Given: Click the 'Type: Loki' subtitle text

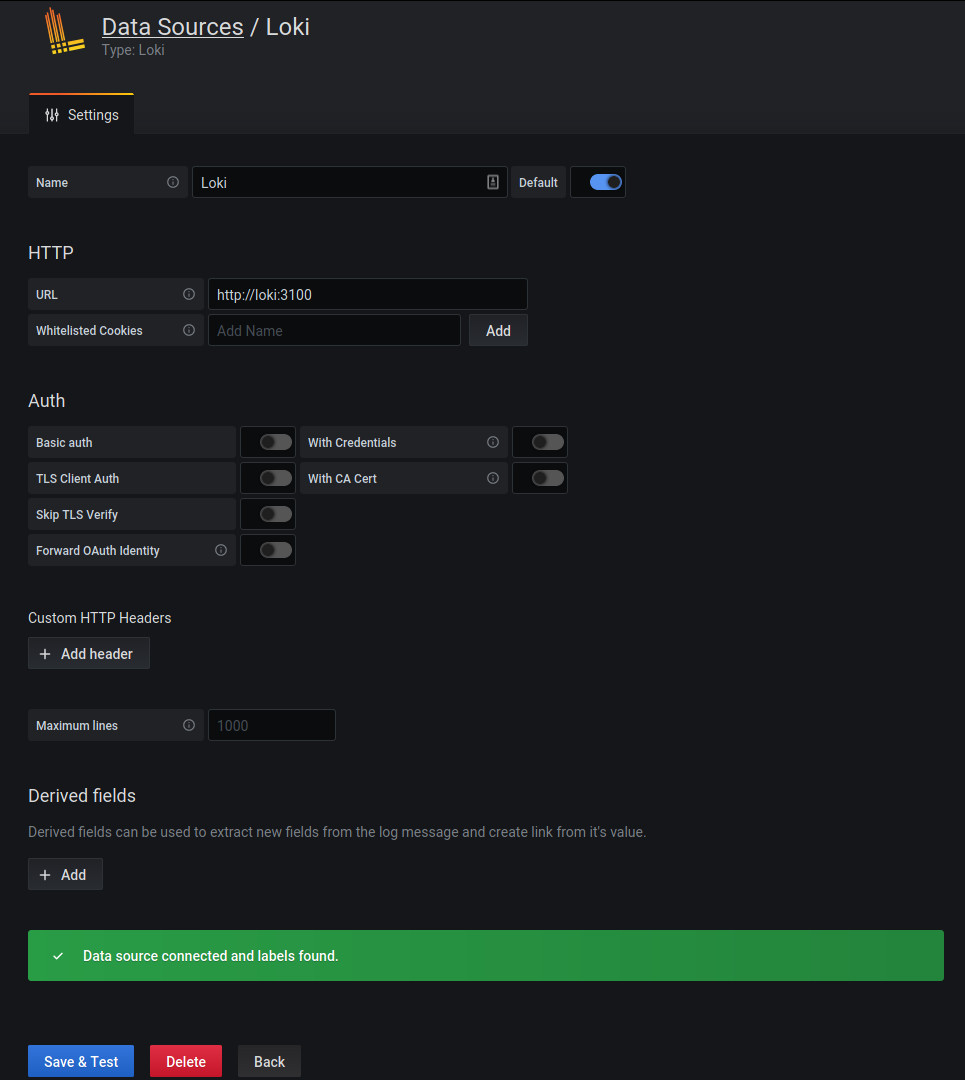Looking at the screenshot, I should click(133, 50).
